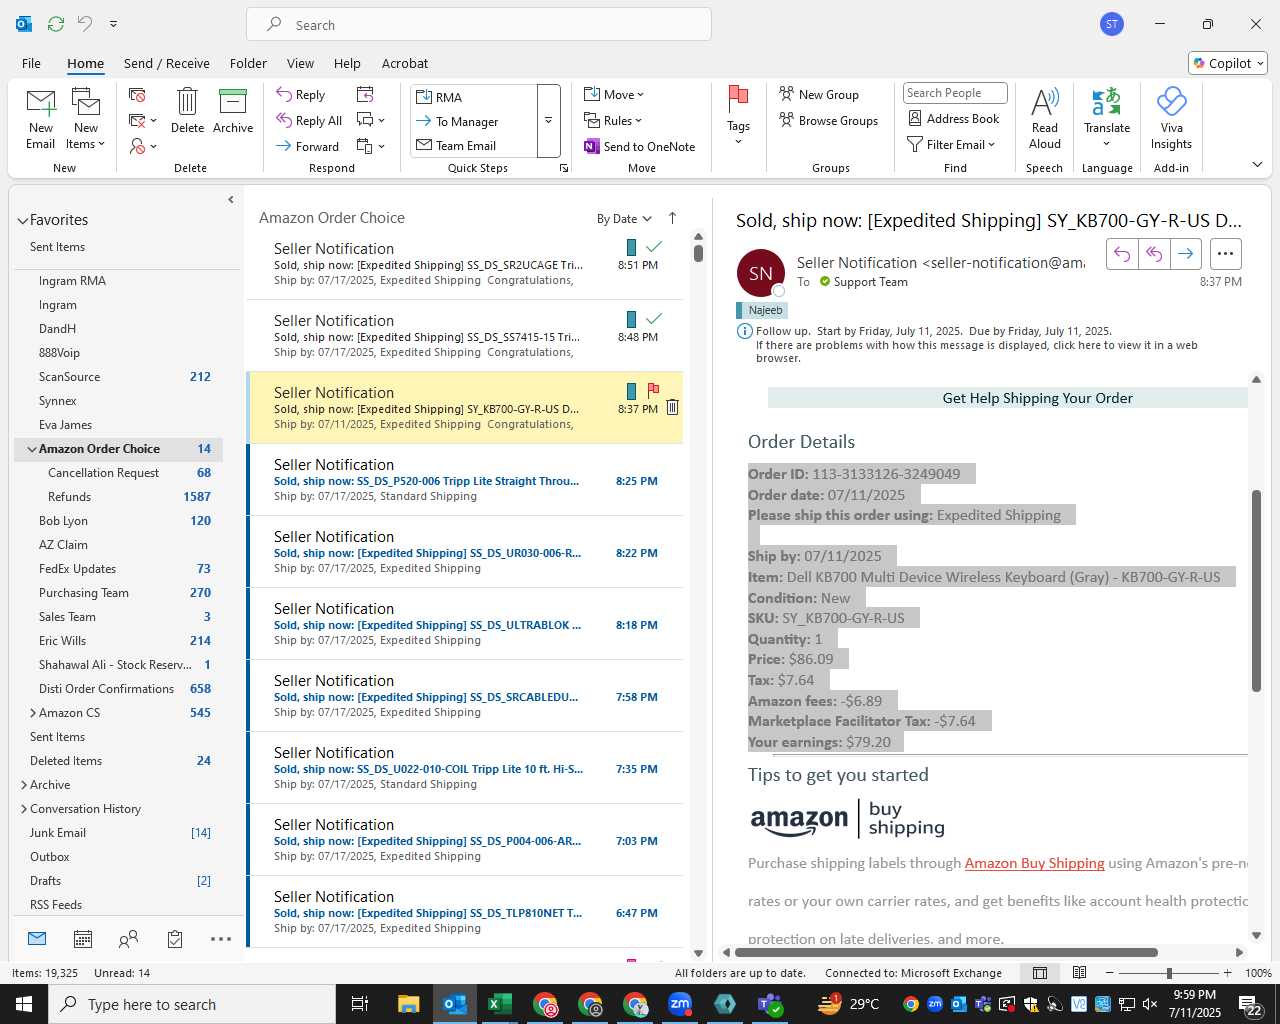Toggle completed checkmark on 8:48 PM message
Viewport: 1280px width, 1024px height.
654,318
